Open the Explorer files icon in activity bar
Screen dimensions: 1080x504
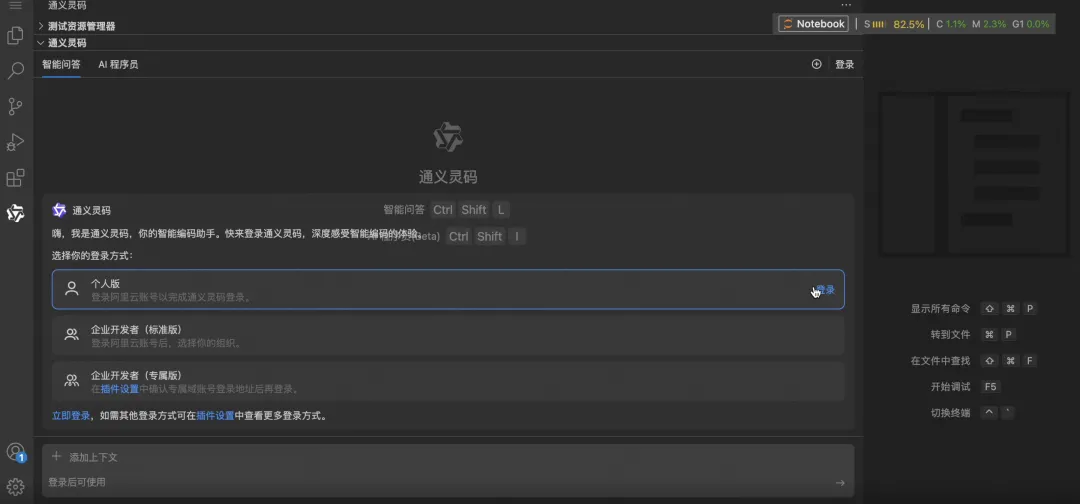[15, 36]
